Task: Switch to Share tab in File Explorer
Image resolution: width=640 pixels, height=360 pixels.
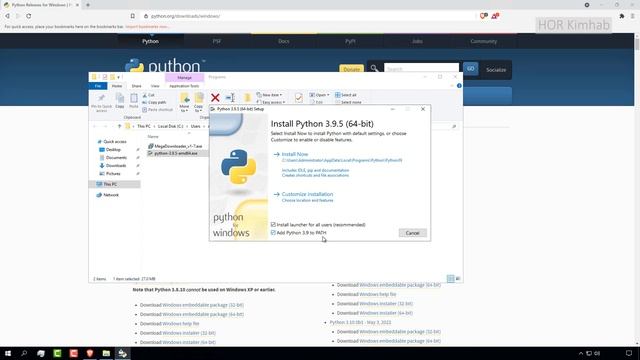Action: click(x=136, y=86)
